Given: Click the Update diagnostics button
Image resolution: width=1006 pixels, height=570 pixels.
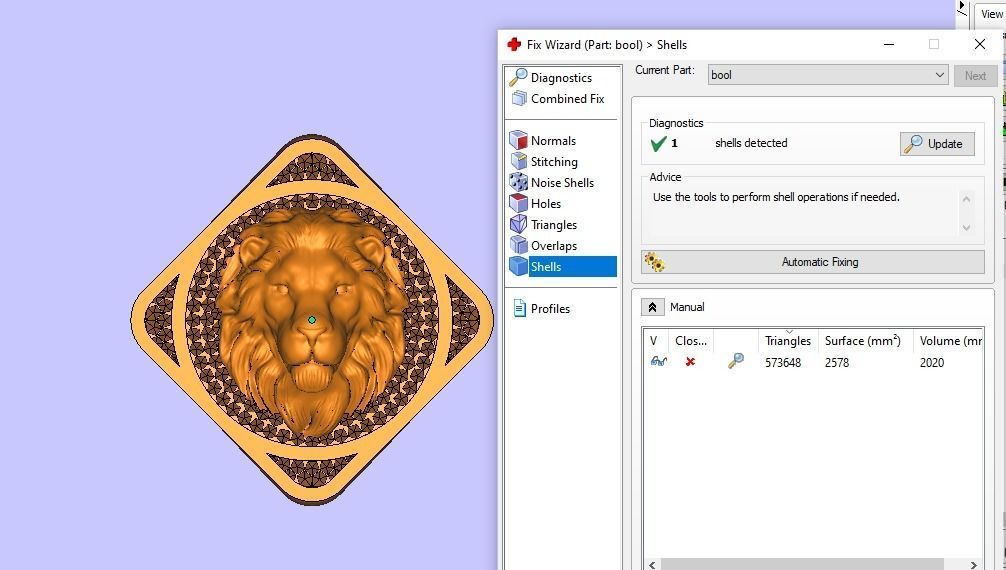Looking at the screenshot, I should point(937,144).
